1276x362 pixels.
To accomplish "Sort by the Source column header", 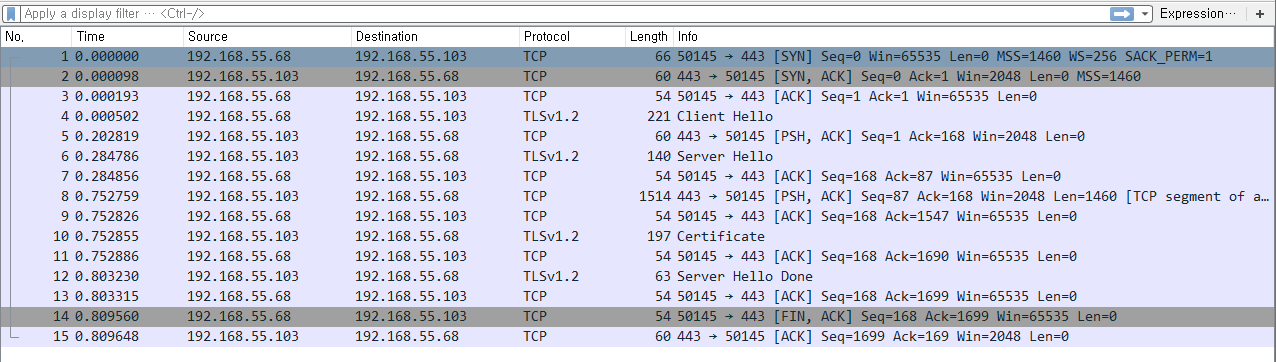I will (266, 36).
